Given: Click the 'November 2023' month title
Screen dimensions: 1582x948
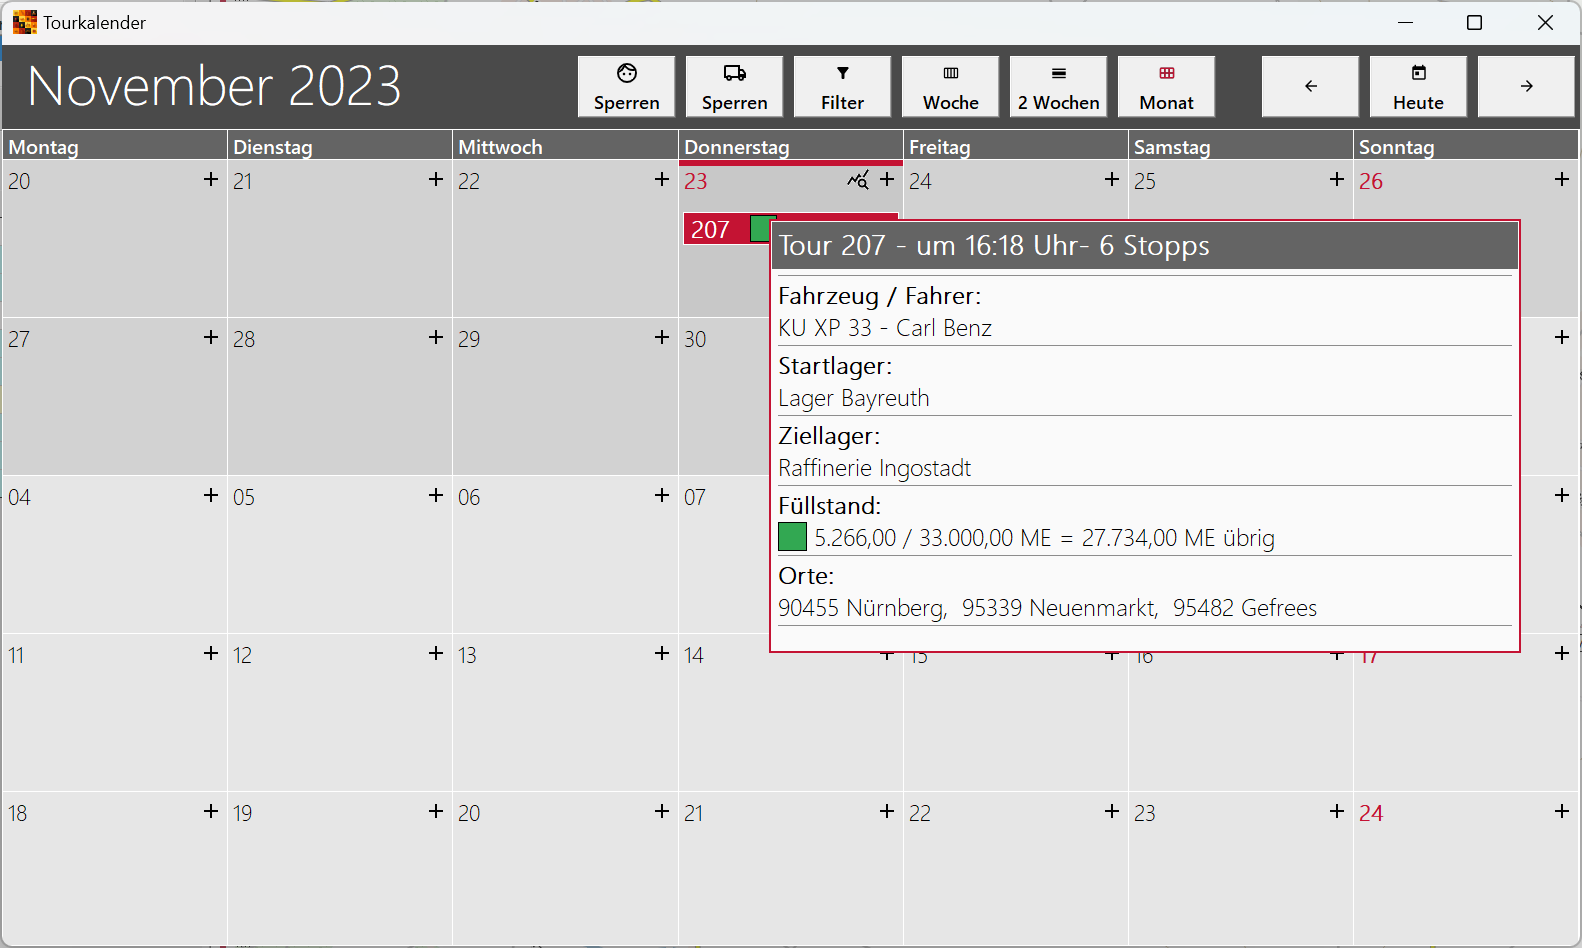Looking at the screenshot, I should 214,86.
